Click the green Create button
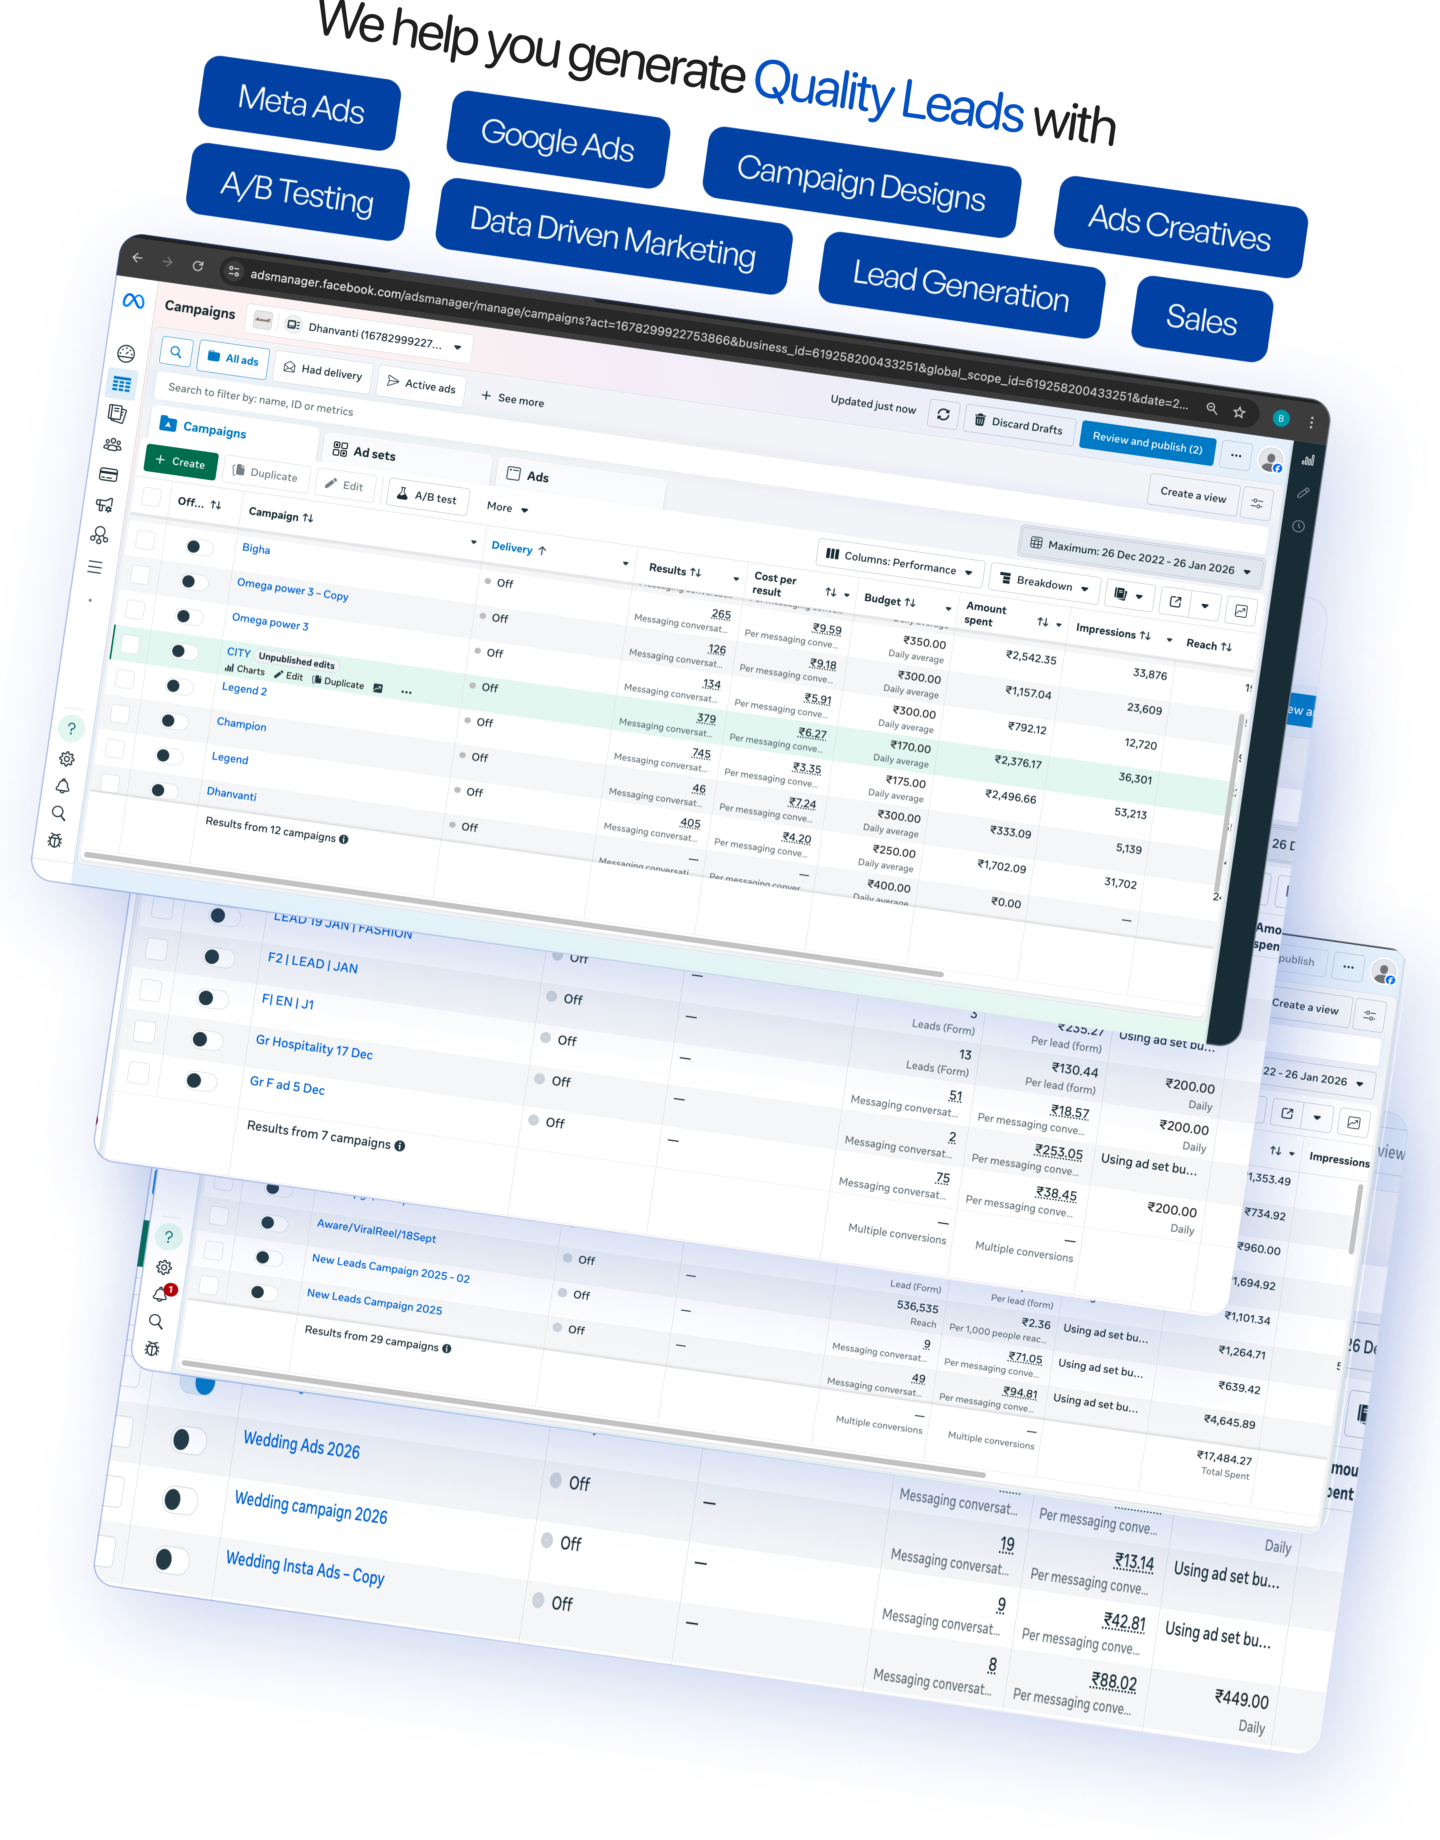1440x1840 pixels. [181, 462]
